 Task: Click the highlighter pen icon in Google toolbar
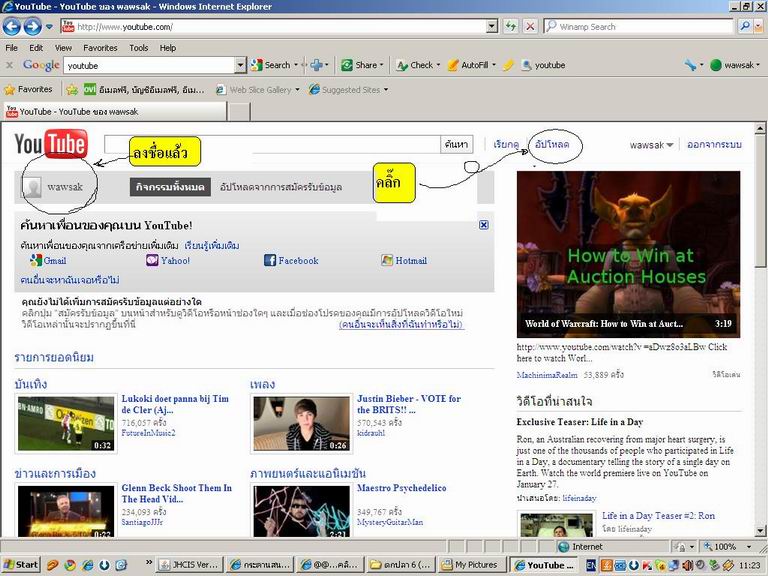point(508,65)
